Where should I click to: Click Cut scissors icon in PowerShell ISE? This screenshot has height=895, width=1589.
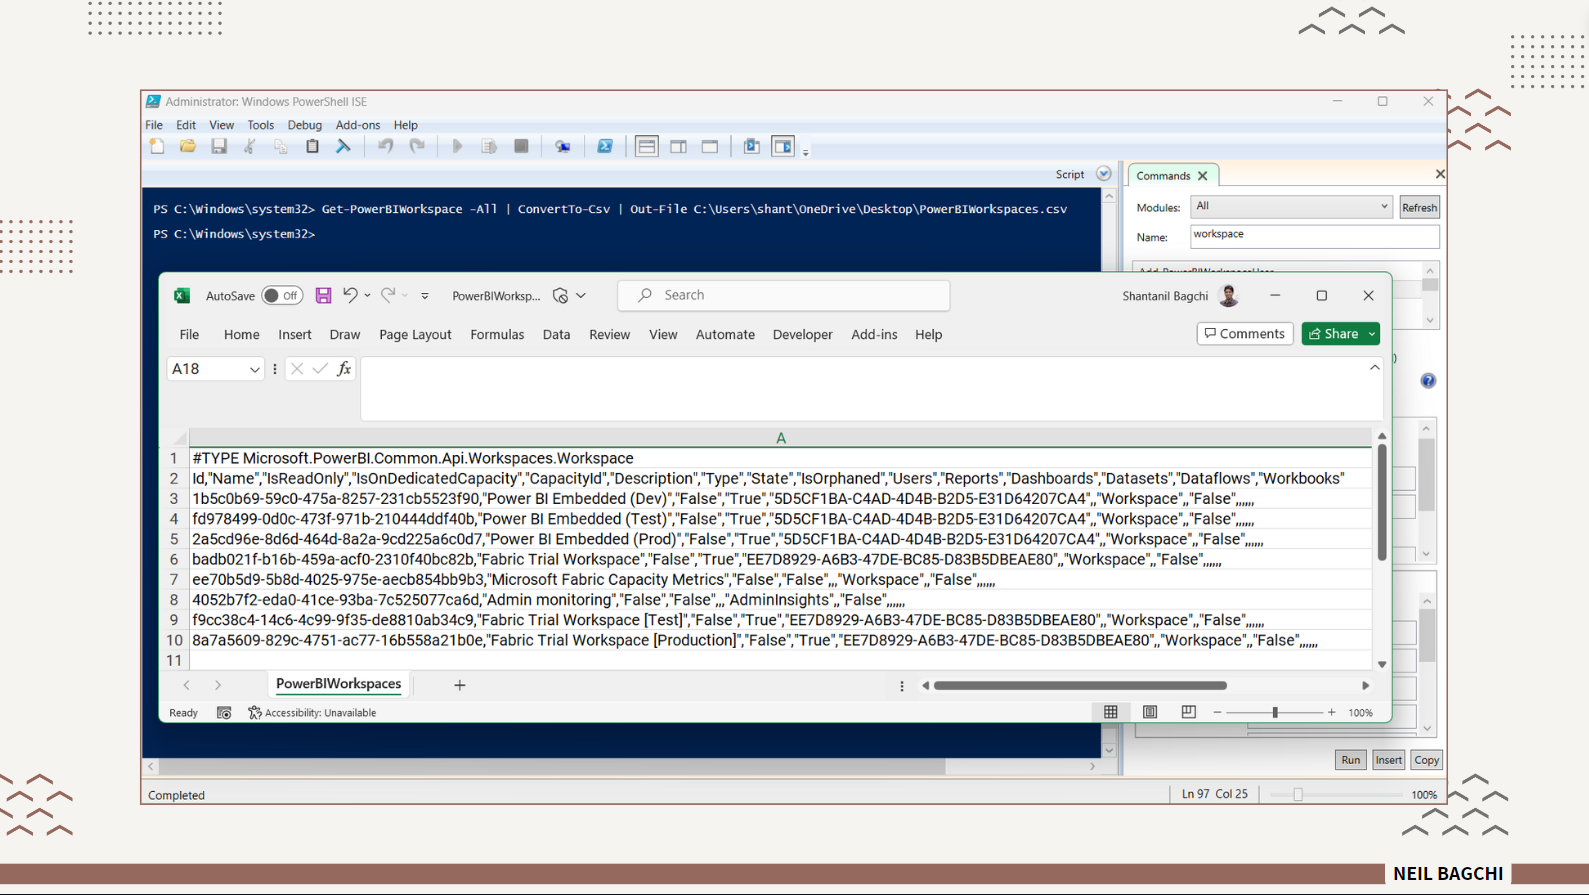click(x=250, y=147)
